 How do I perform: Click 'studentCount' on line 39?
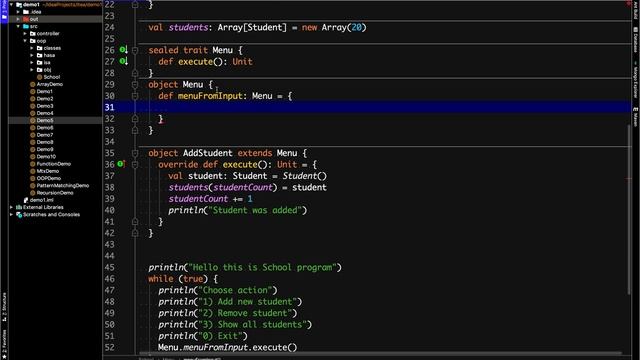pyautogui.click(x=198, y=199)
